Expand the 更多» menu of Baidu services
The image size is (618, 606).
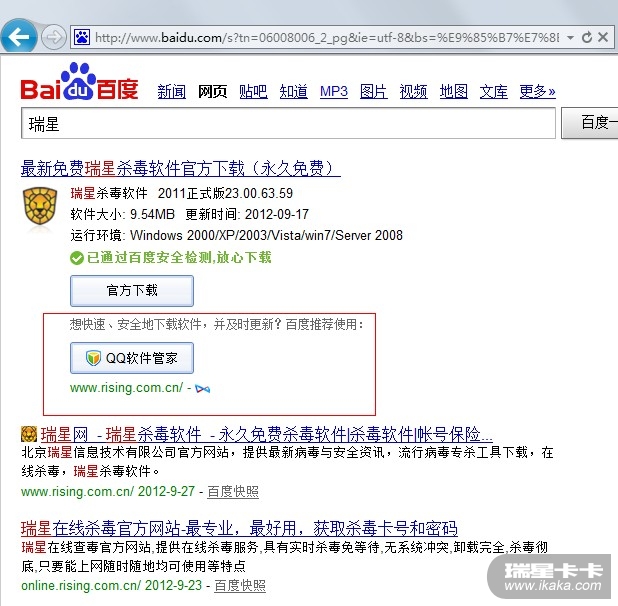point(537,91)
